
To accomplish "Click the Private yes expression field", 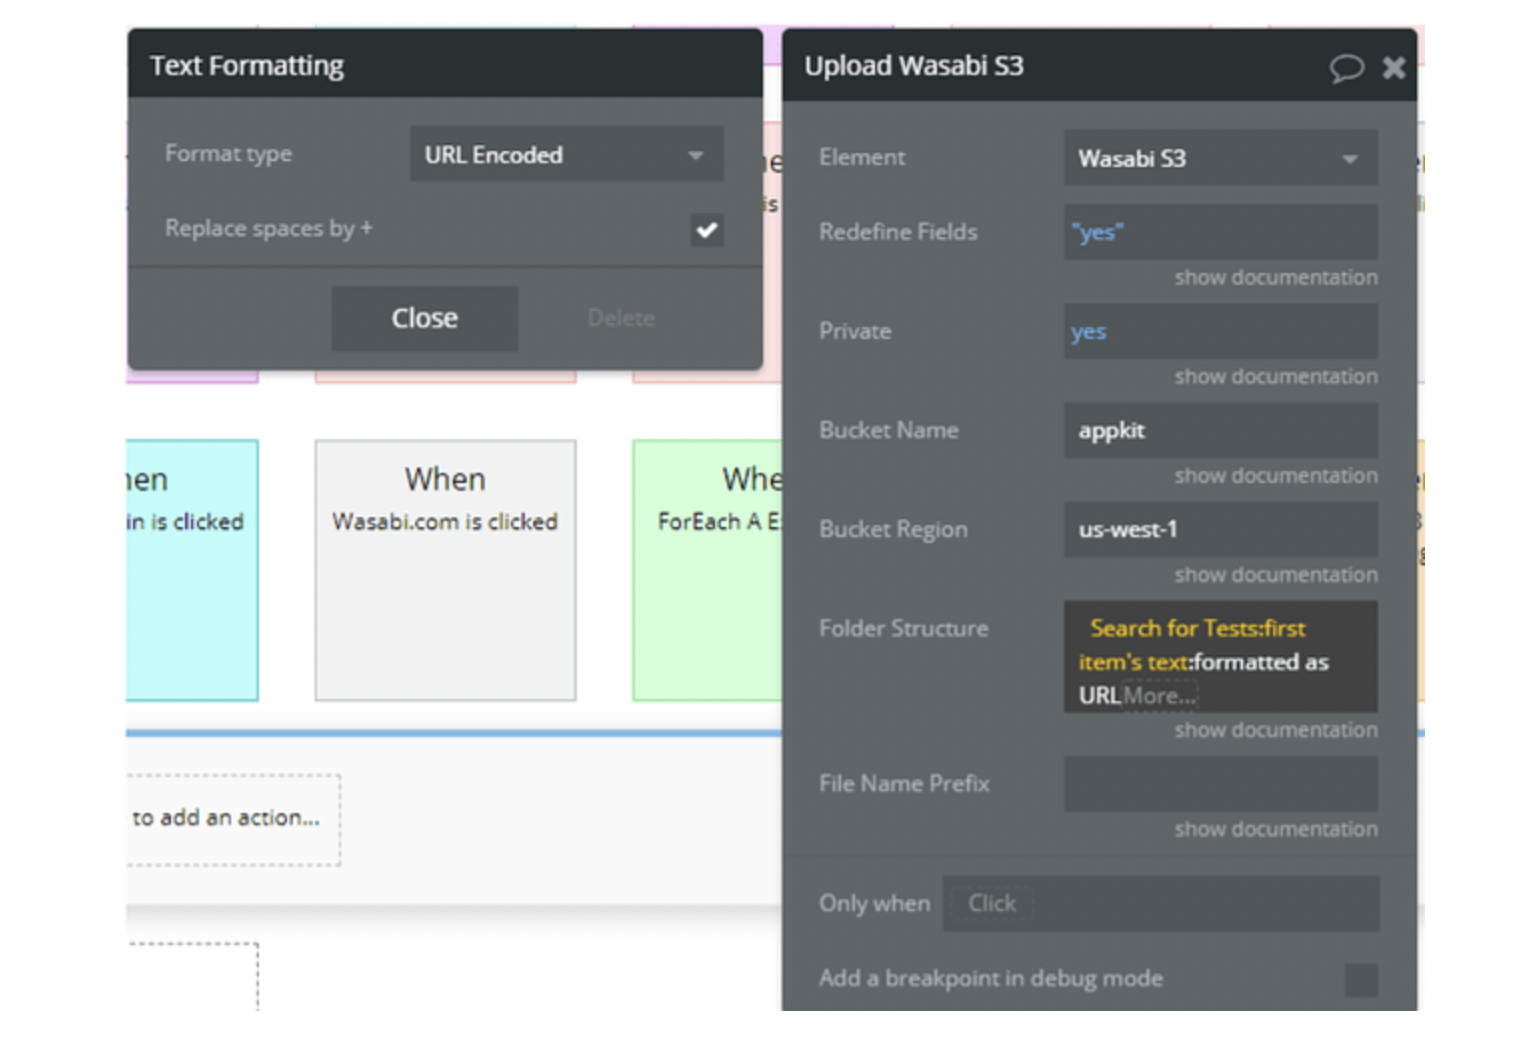I will click(x=1220, y=332).
